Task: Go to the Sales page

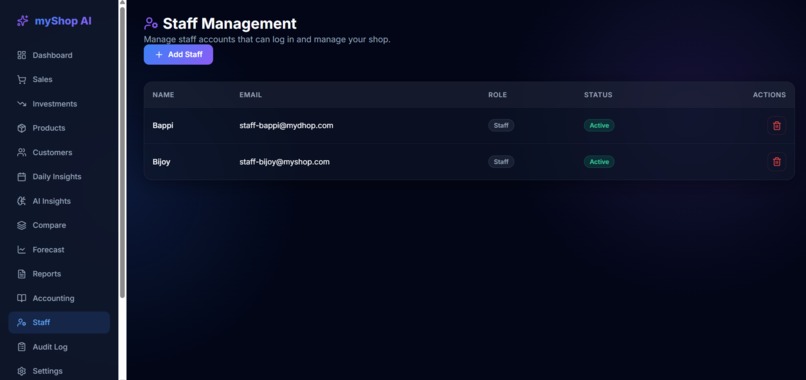Action: (59, 80)
